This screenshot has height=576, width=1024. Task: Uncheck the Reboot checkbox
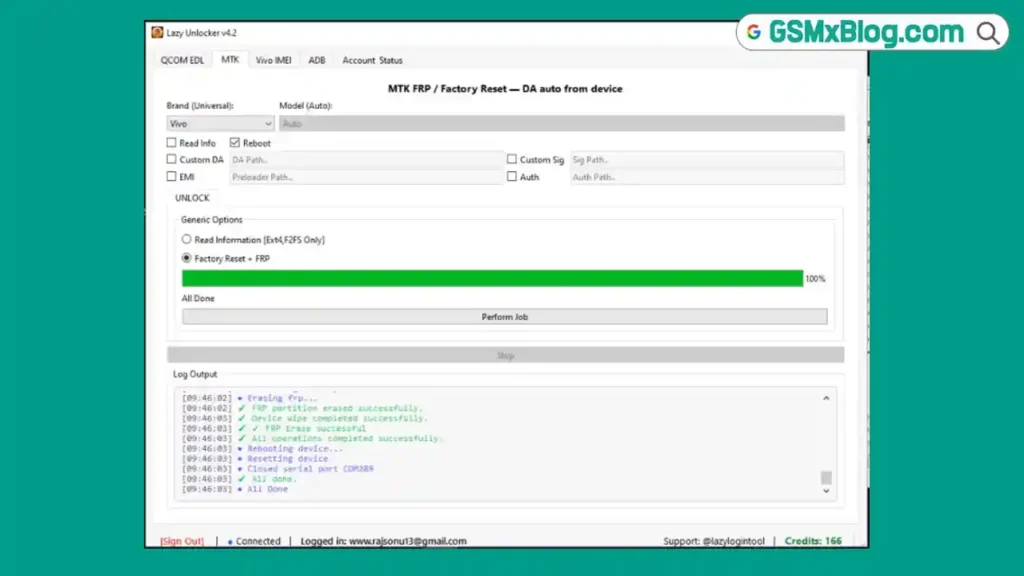[234, 142]
